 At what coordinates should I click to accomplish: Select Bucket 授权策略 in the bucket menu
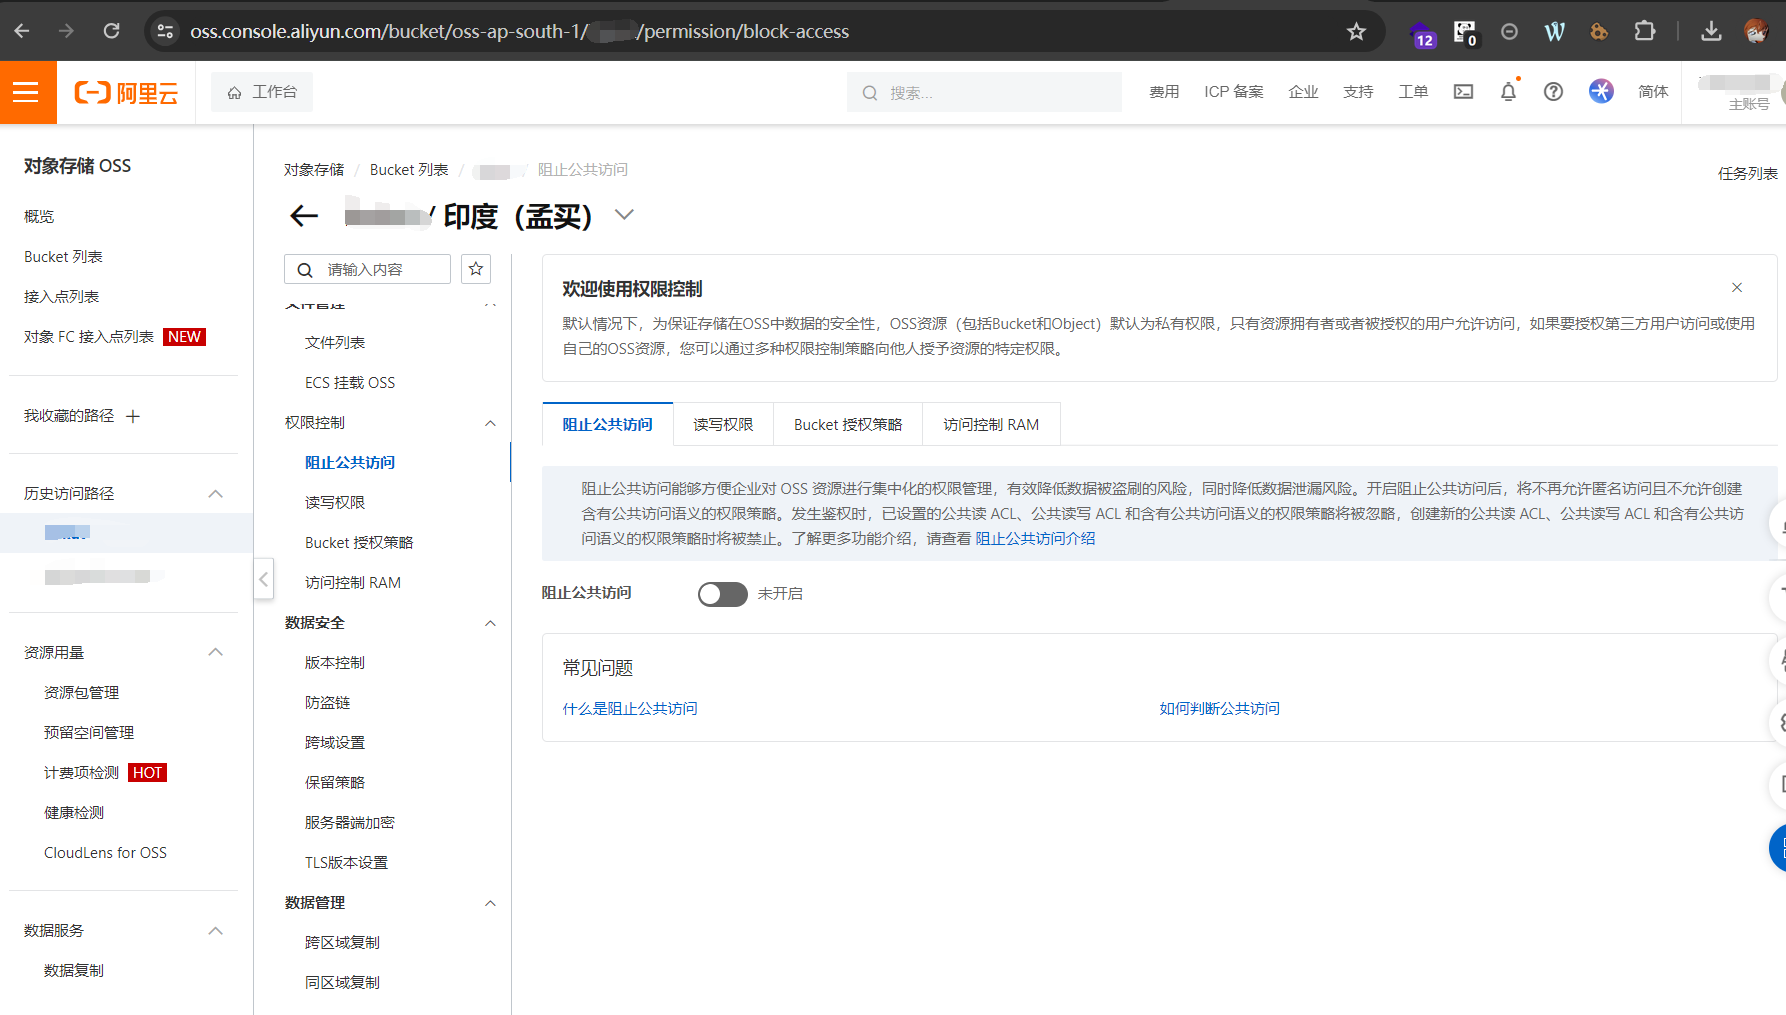(359, 542)
